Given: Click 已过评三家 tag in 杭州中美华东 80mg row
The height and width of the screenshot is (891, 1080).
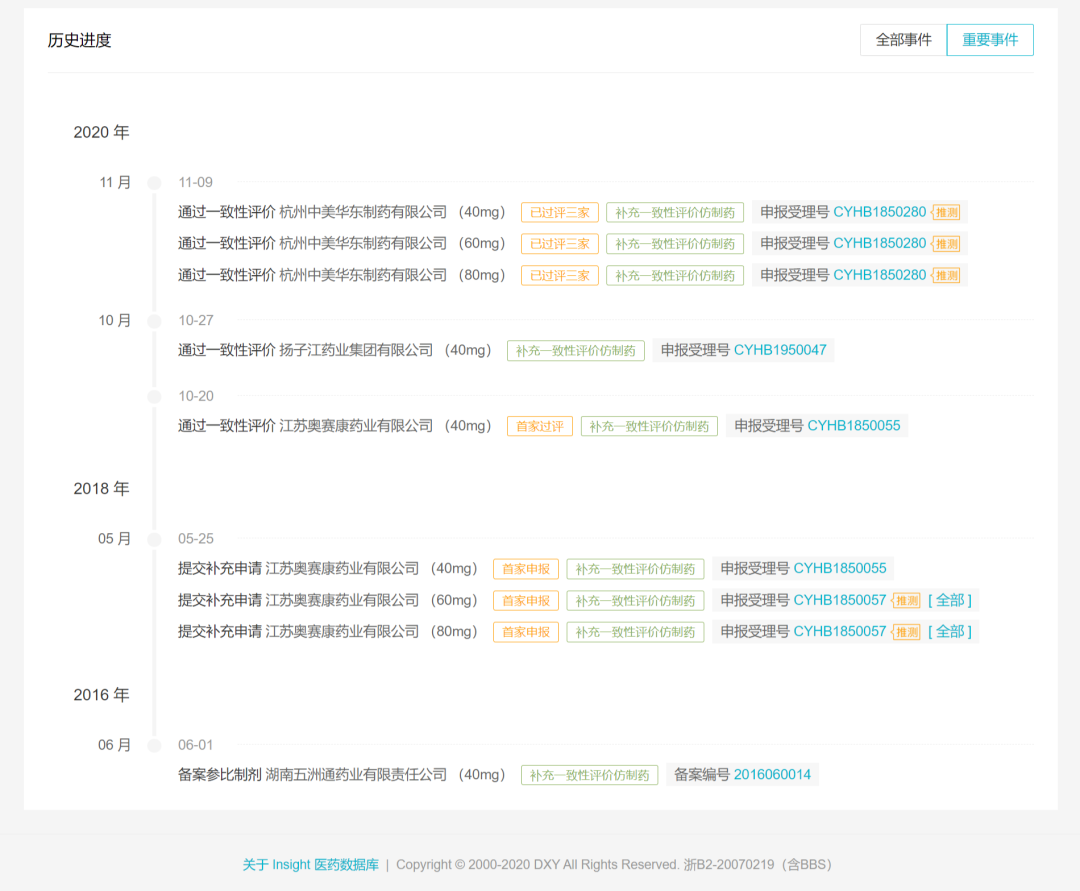Looking at the screenshot, I should [x=560, y=276].
